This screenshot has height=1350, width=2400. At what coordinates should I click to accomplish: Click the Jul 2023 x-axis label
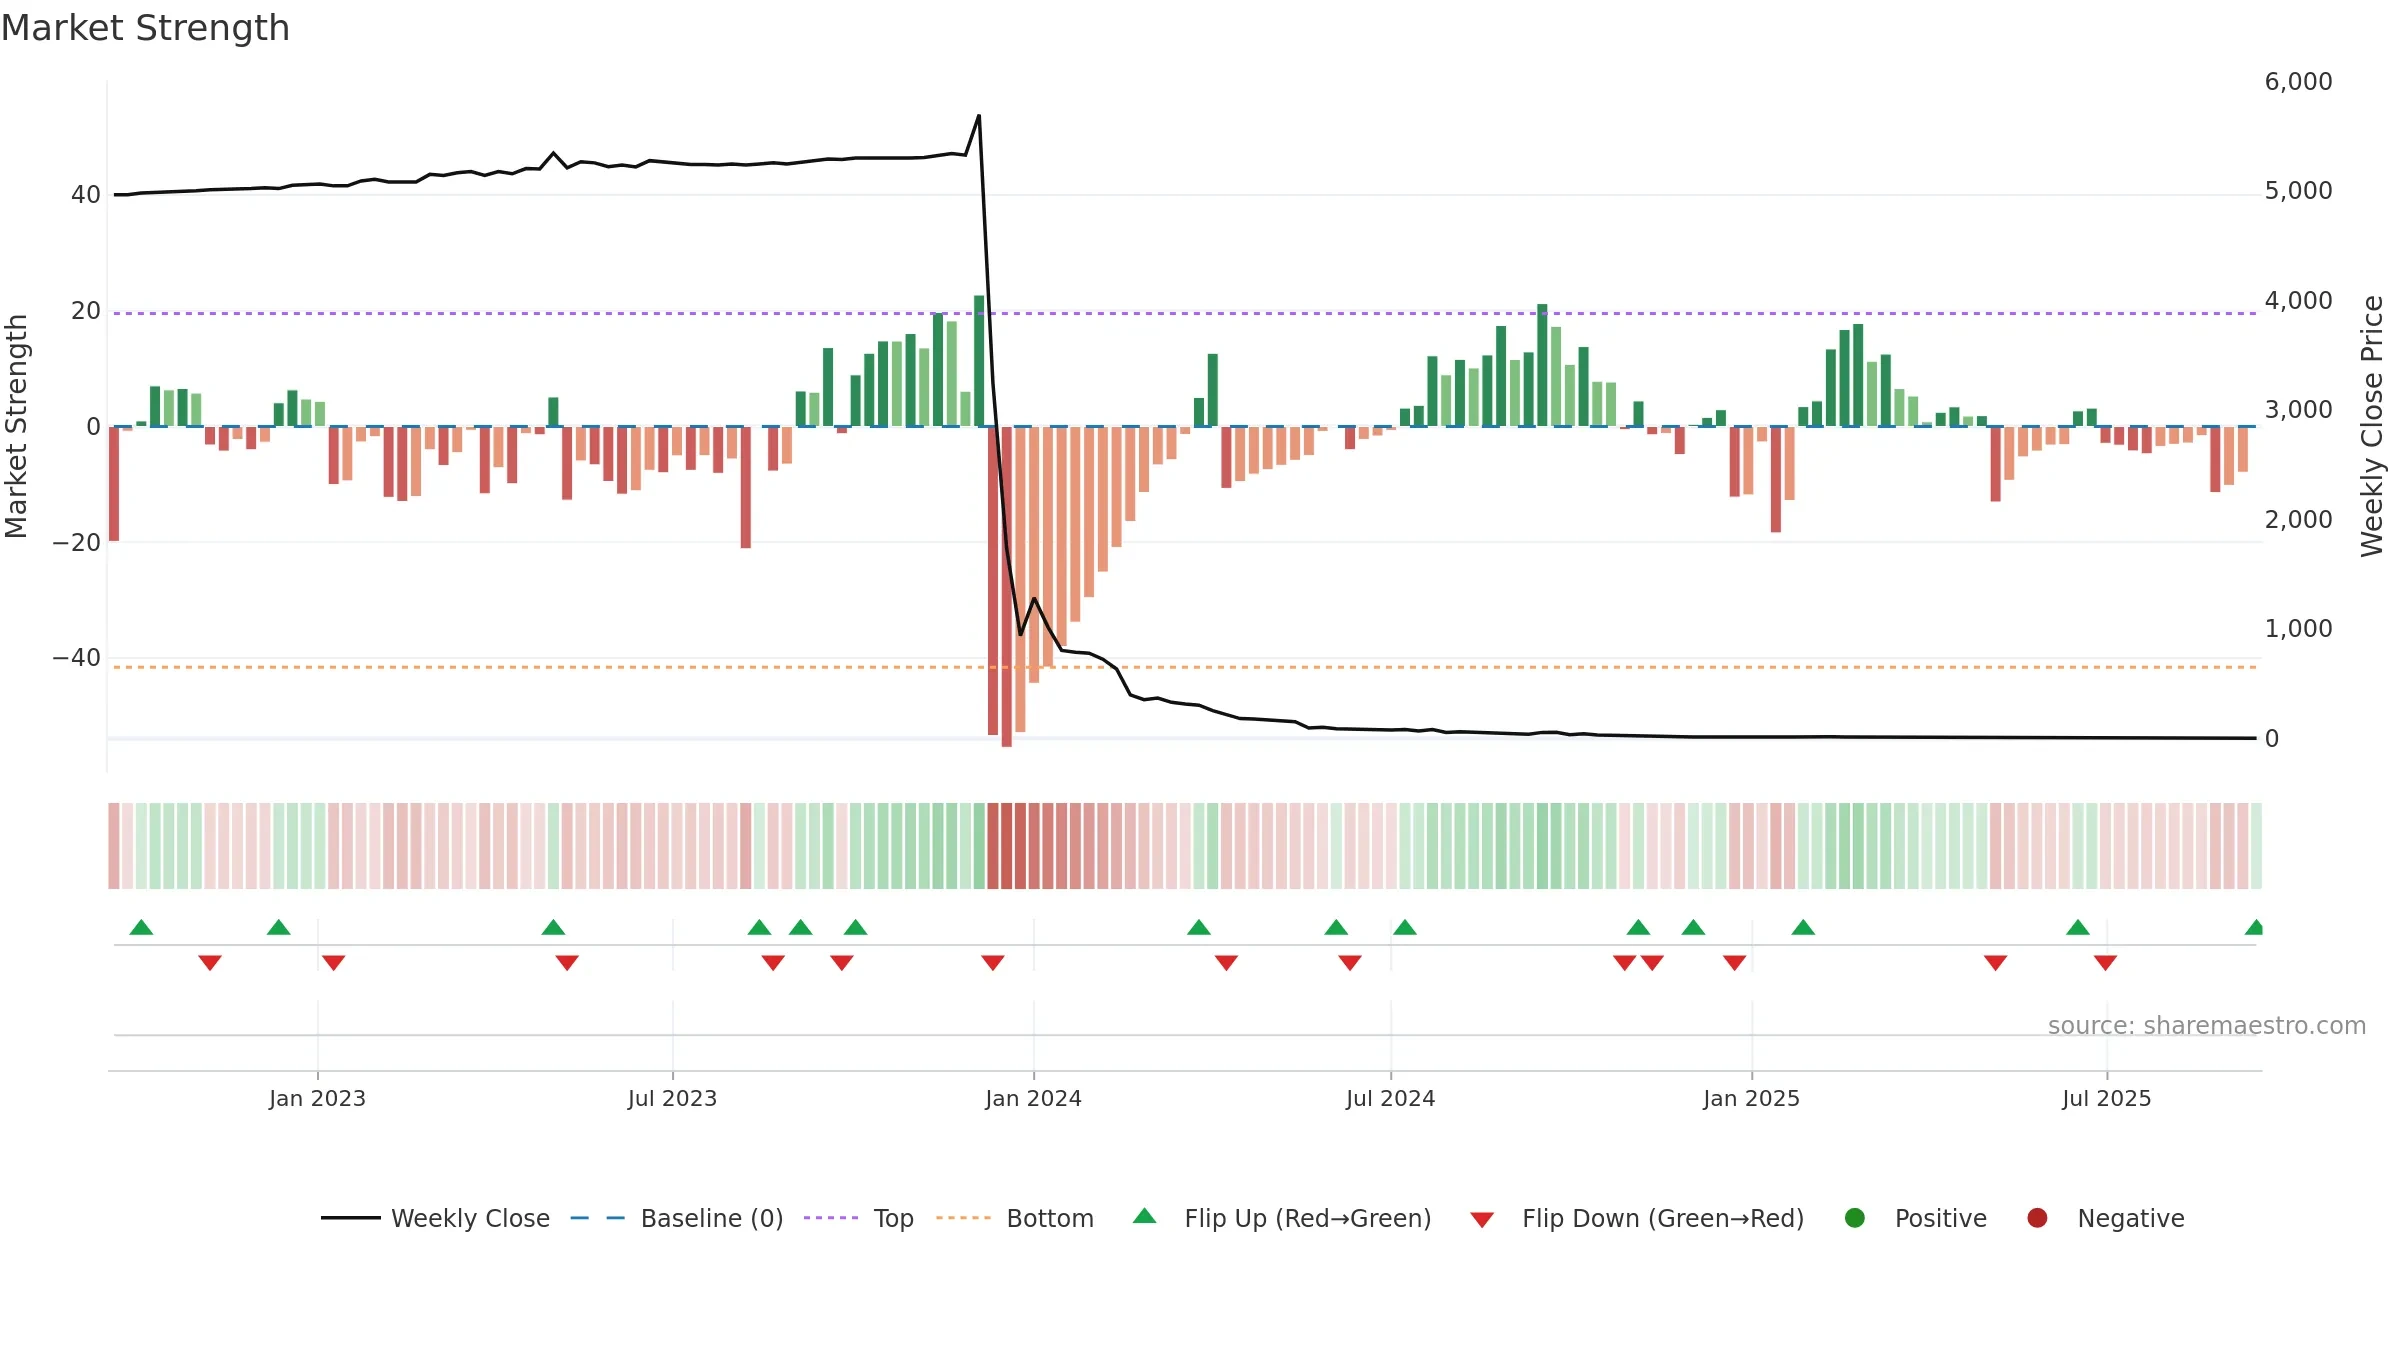672,1099
